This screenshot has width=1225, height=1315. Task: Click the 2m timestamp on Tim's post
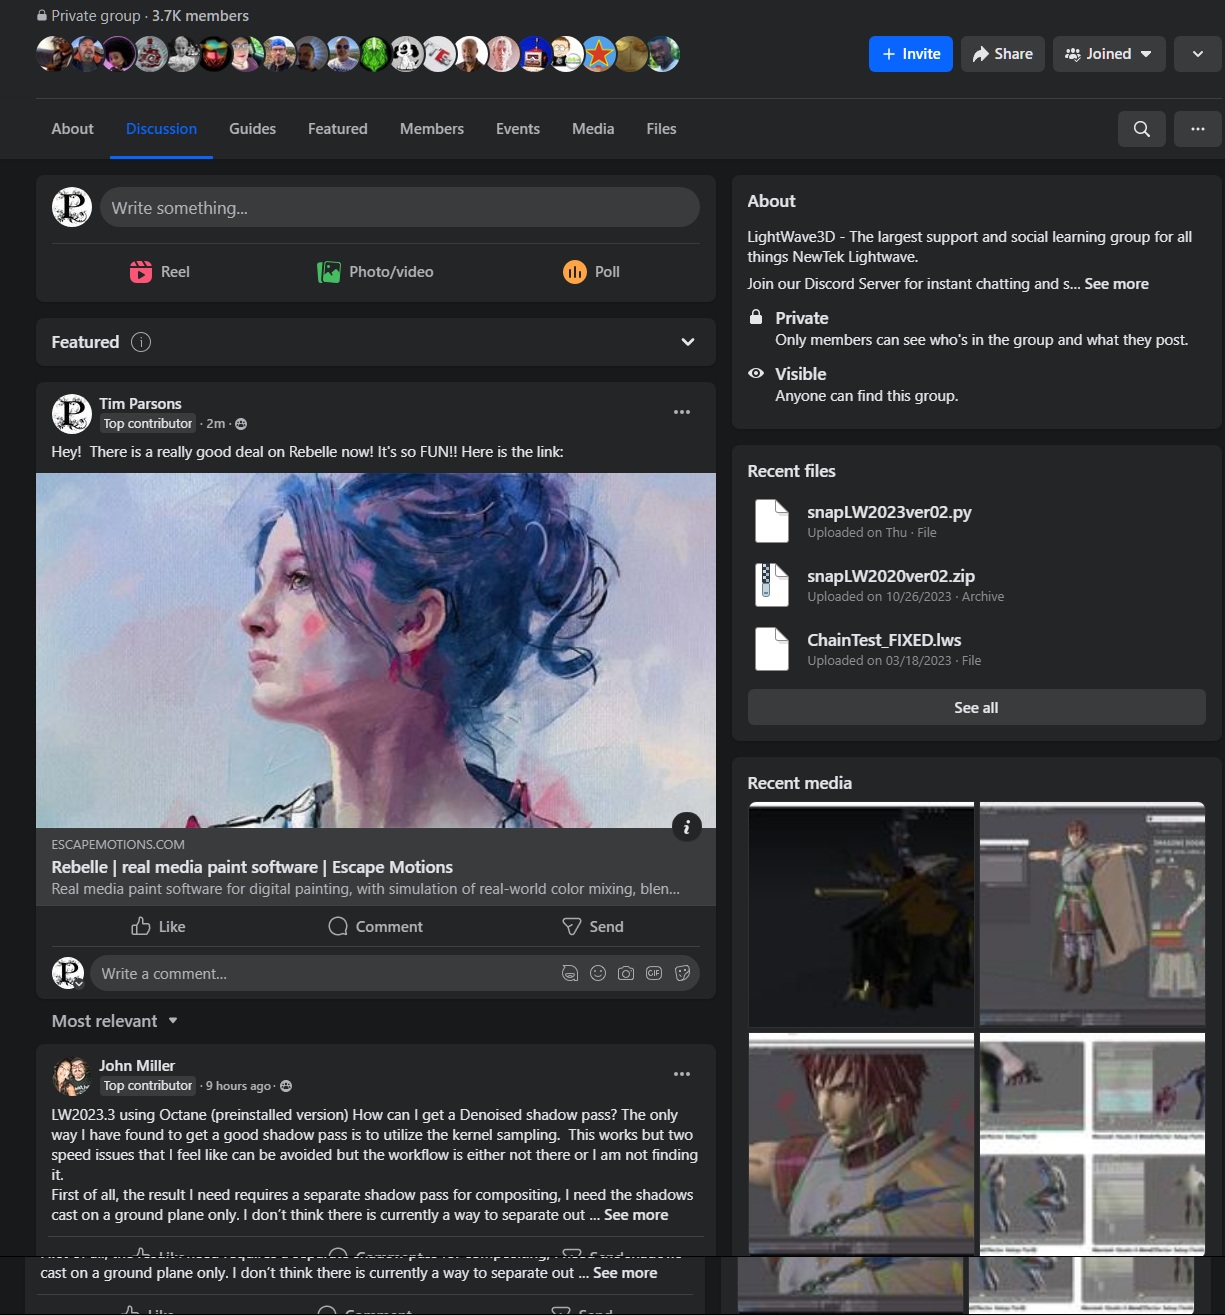pos(216,424)
